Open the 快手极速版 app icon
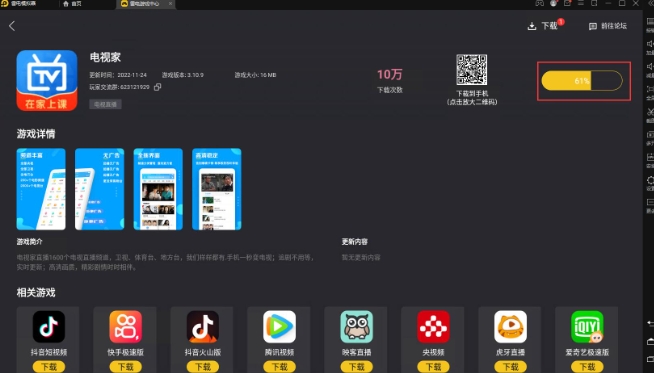The image size is (654, 373). pyautogui.click(x=126, y=327)
